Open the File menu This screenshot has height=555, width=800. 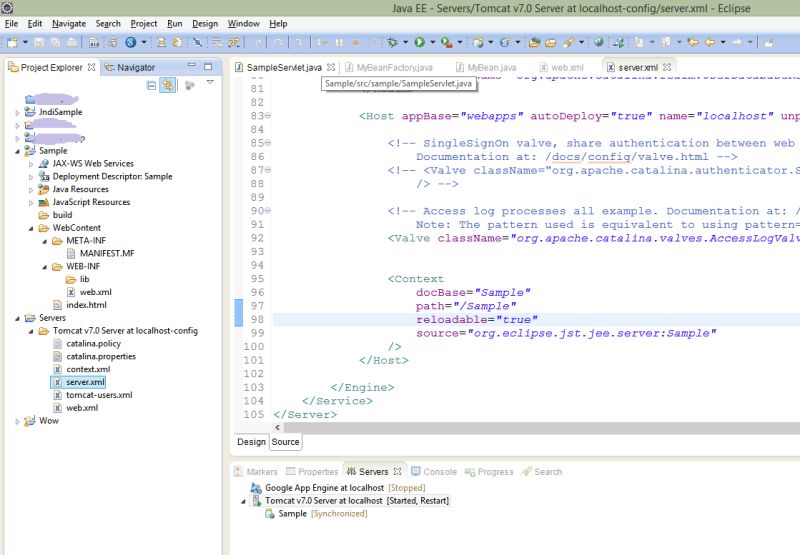[x=11, y=23]
